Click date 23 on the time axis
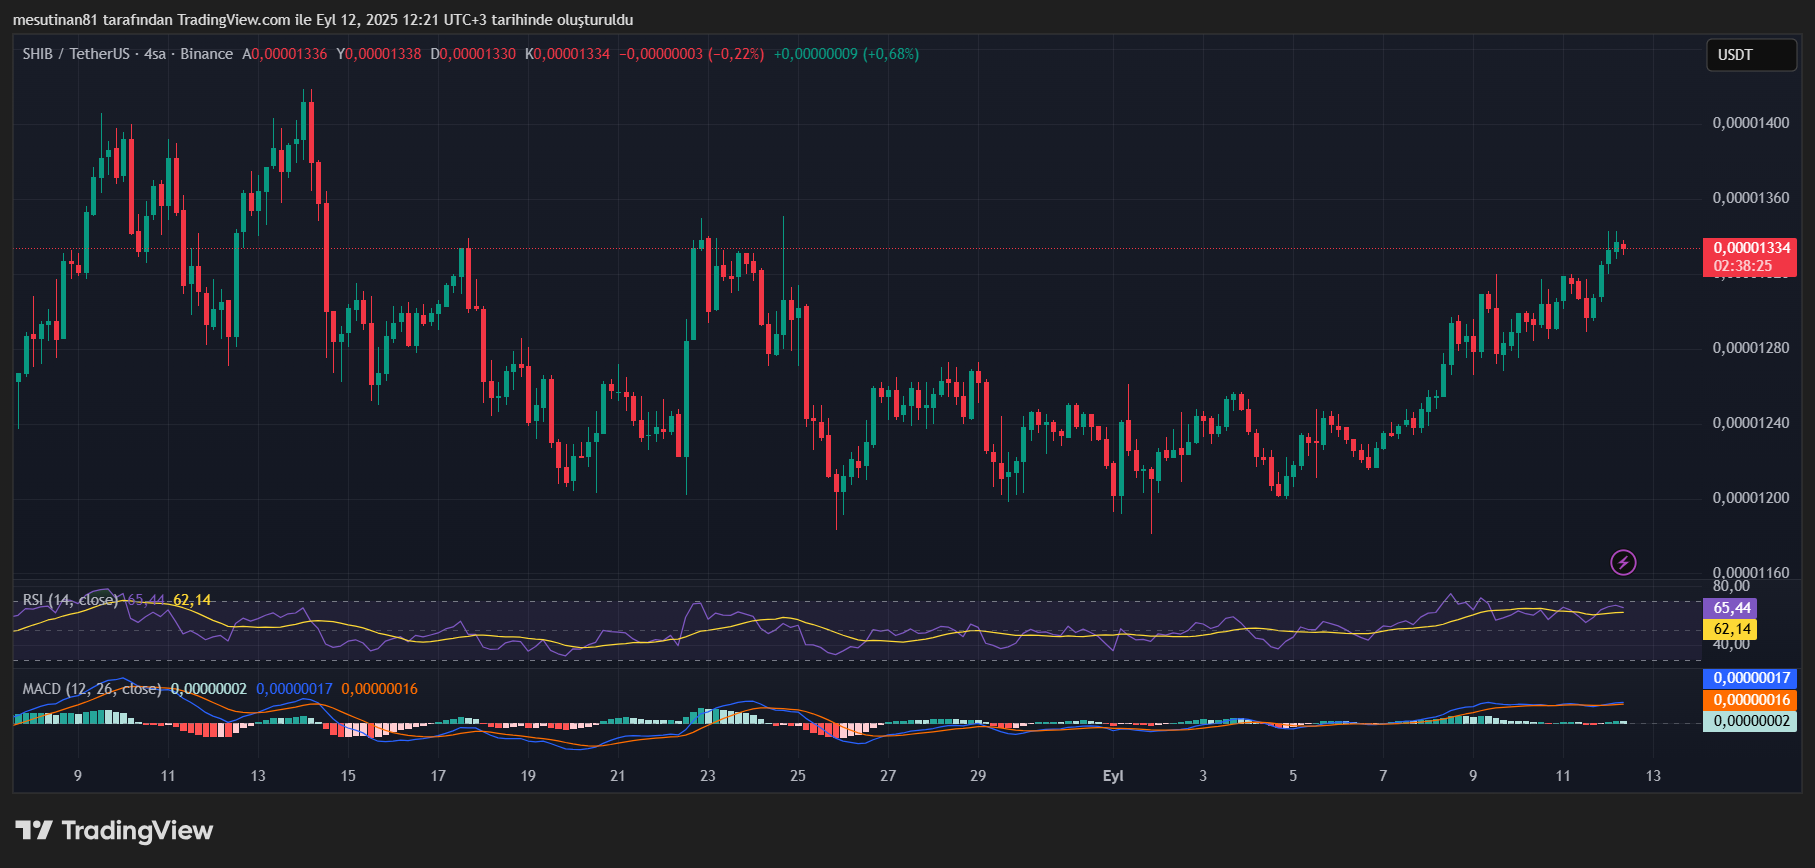This screenshot has height=868, width=1815. pyautogui.click(x=708, y=776)
